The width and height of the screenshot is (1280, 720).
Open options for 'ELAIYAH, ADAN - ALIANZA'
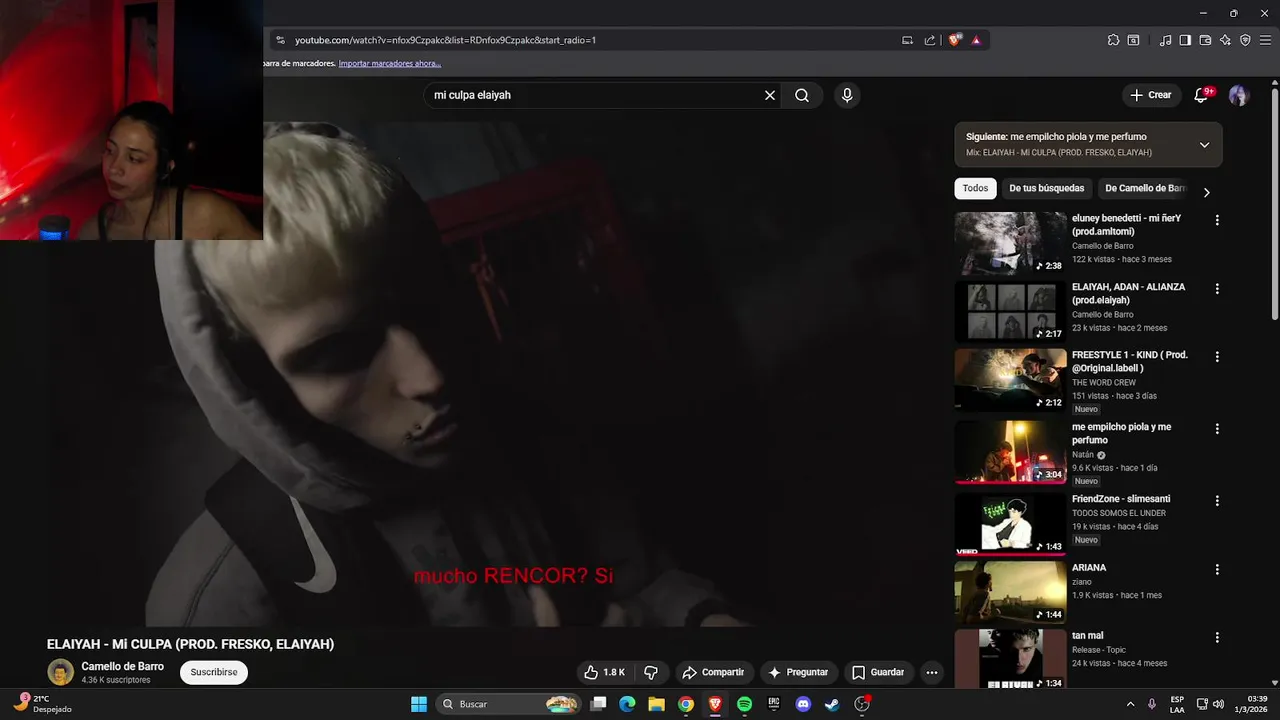click(1217, 289)
